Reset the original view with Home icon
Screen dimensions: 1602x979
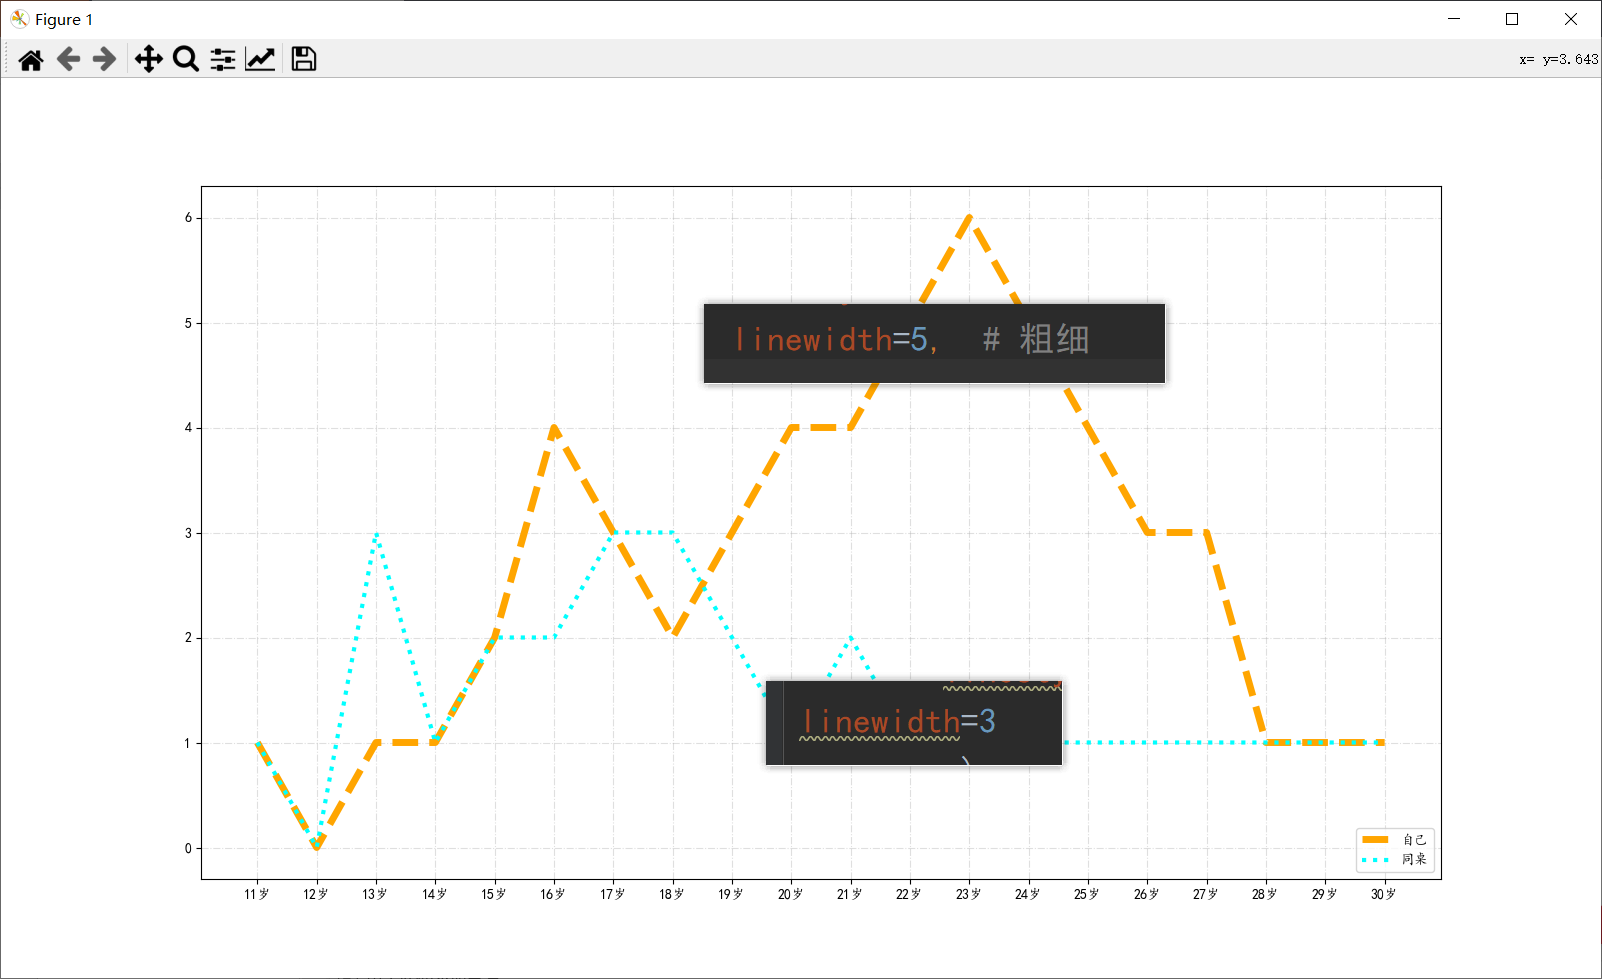[31, 60]
